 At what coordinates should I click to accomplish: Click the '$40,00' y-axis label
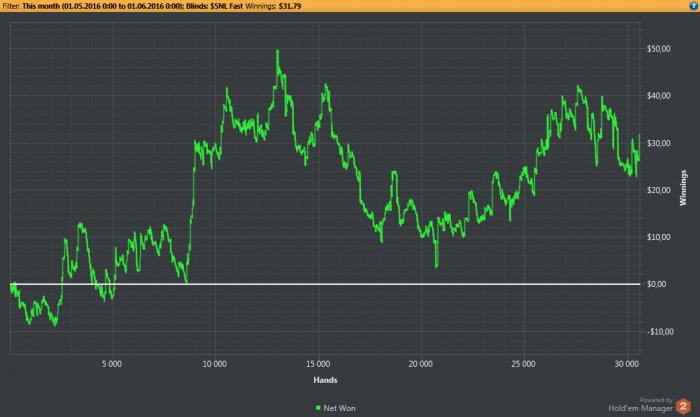point(658,96)
